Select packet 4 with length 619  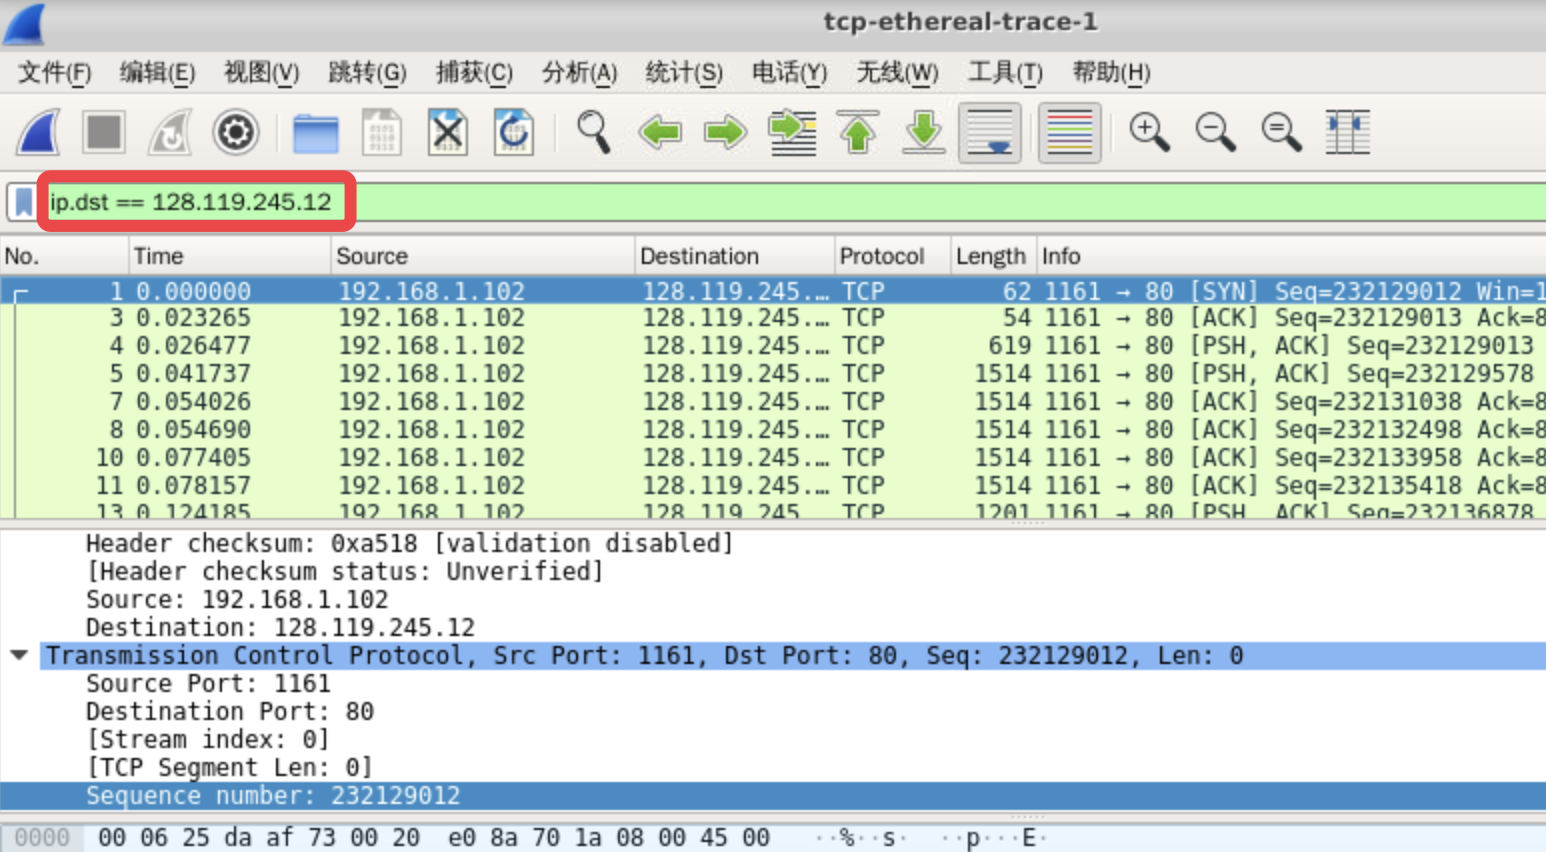coord(773,346)
